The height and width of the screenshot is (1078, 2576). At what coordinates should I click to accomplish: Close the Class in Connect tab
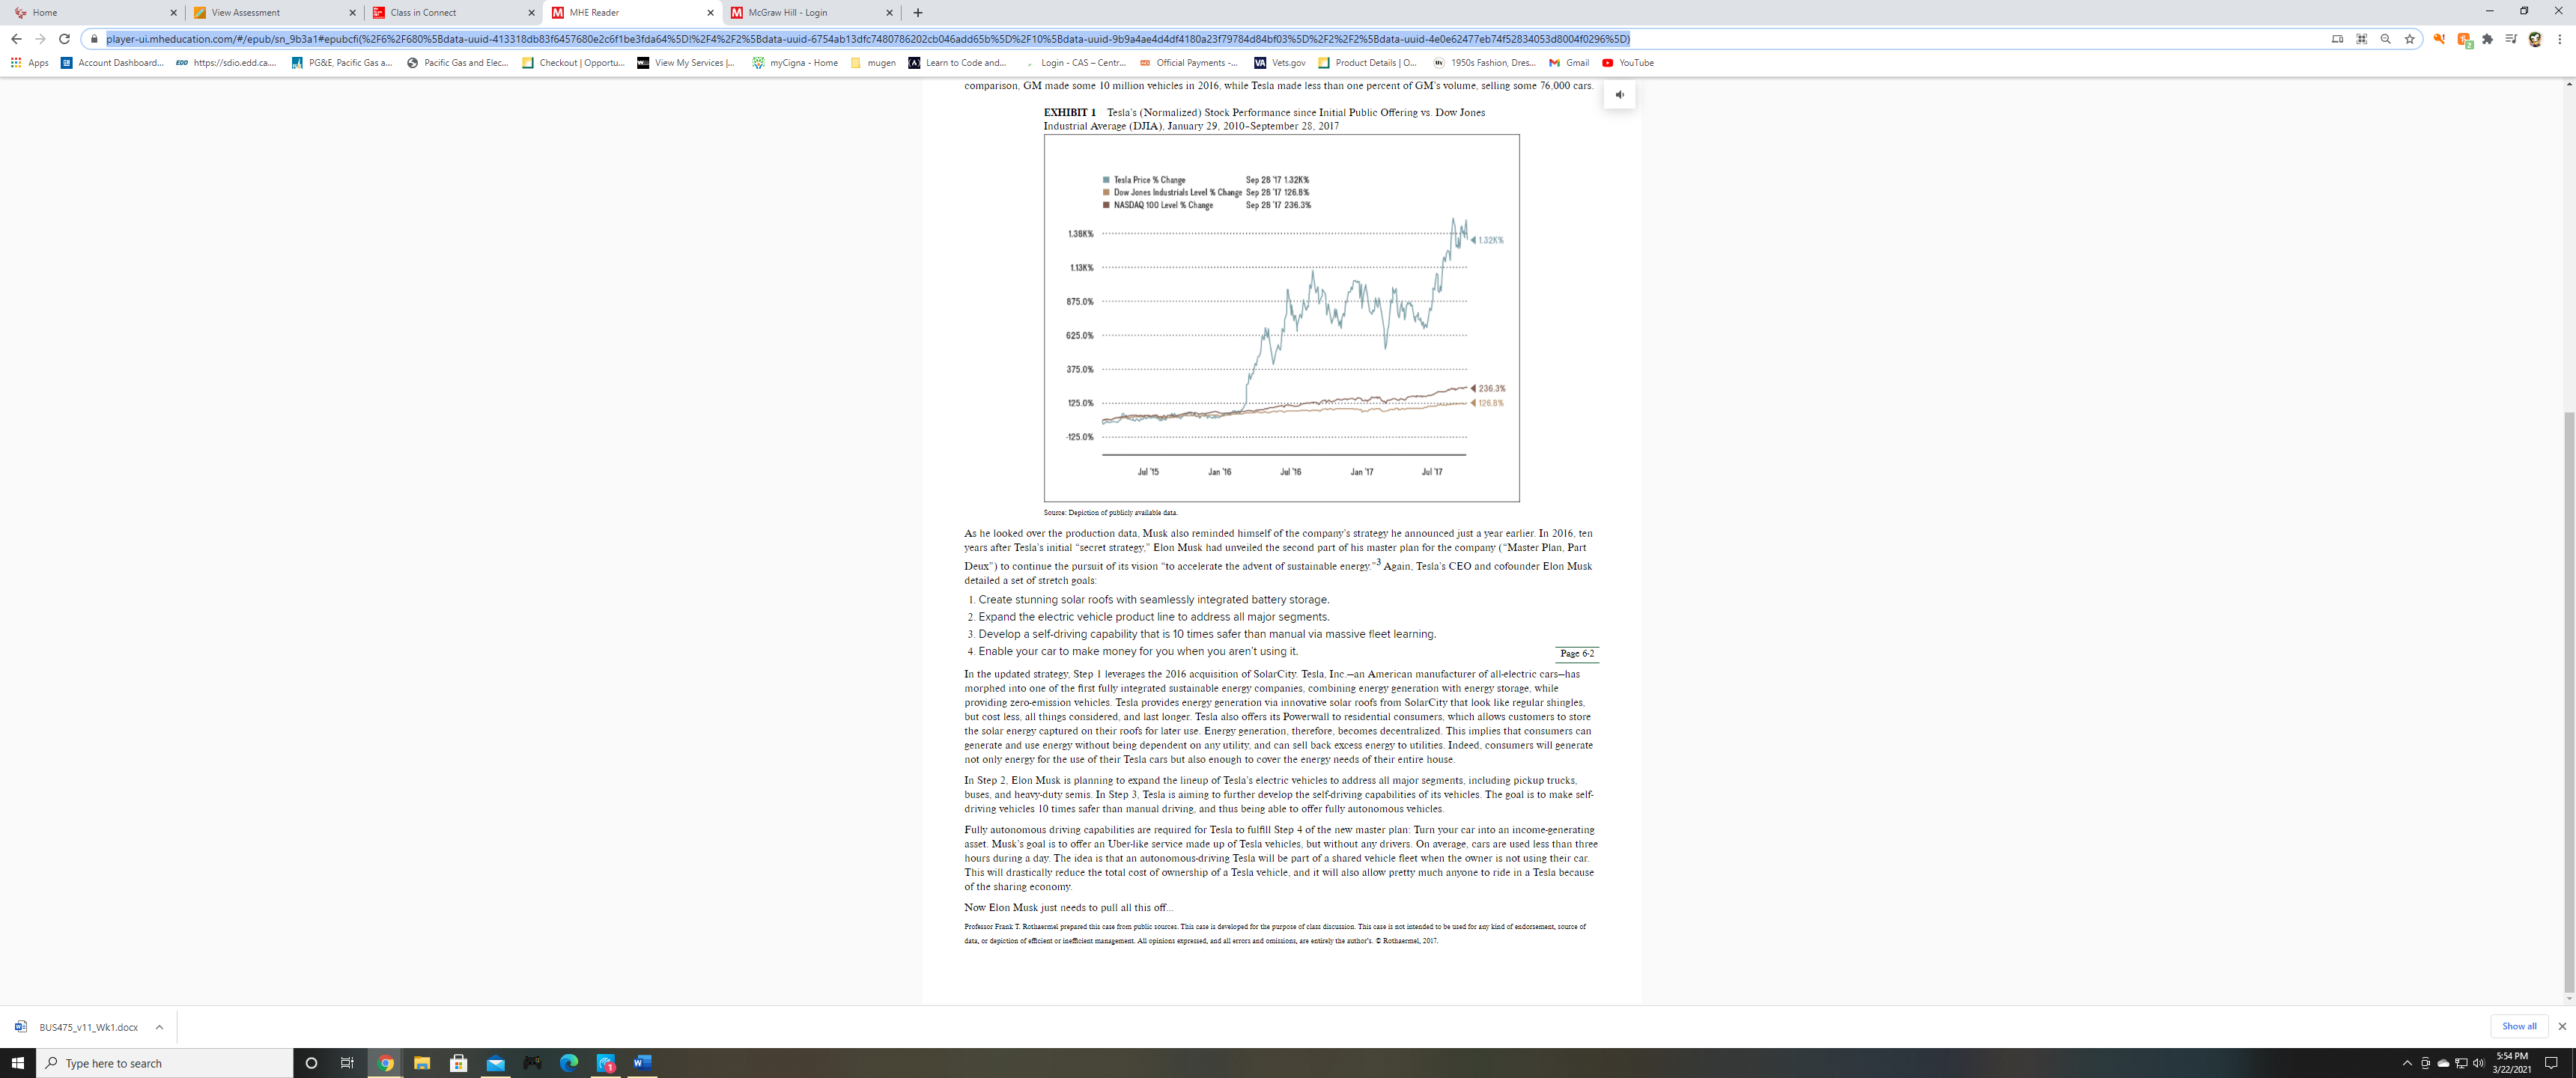[531, 13]
